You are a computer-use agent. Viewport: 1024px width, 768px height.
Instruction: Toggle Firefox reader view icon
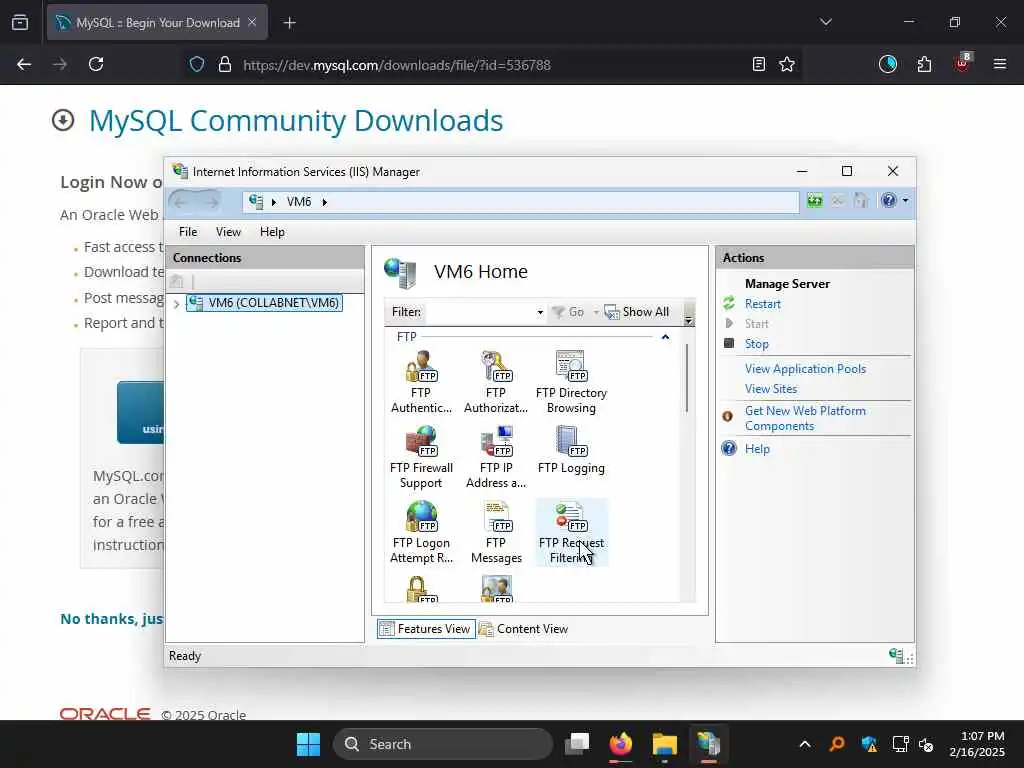tap(758, 64)
